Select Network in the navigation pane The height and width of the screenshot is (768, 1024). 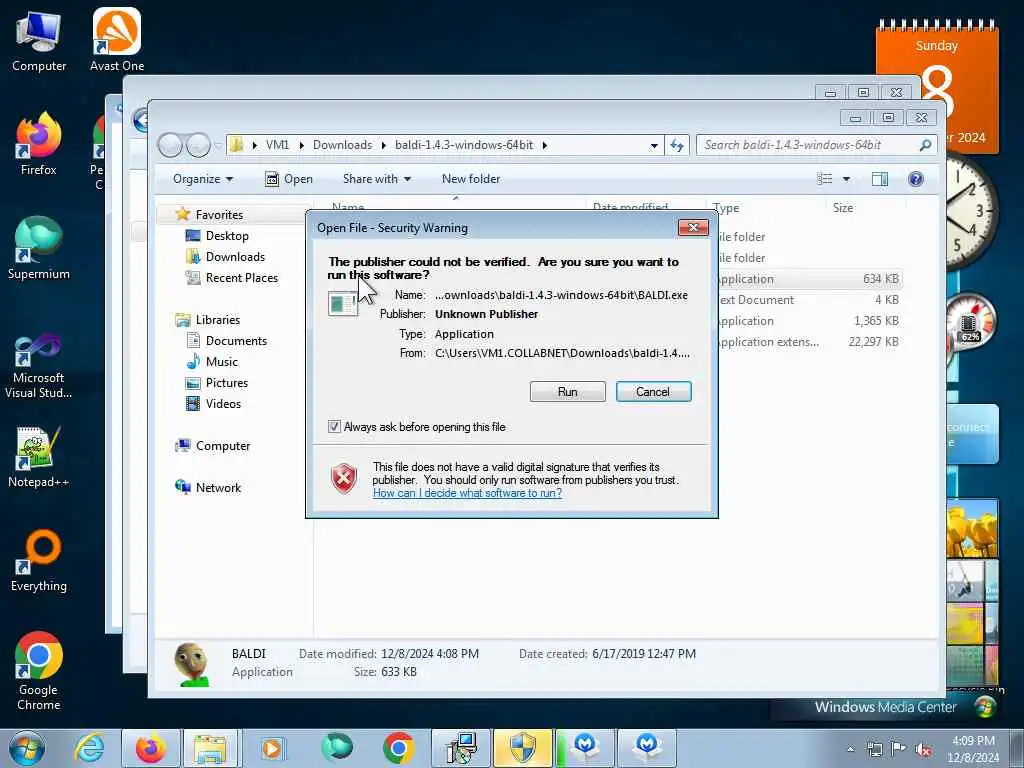pyautogui.click(x=218, y=488)
